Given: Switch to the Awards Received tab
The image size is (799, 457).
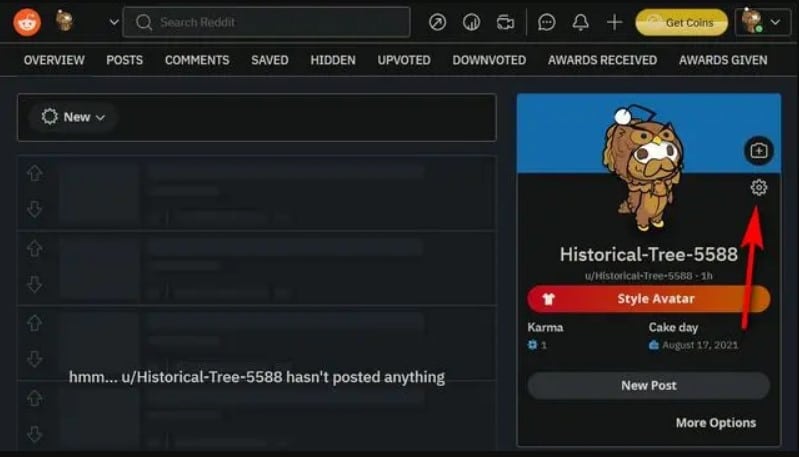Looking at the screenshot, I should point(602,60).
